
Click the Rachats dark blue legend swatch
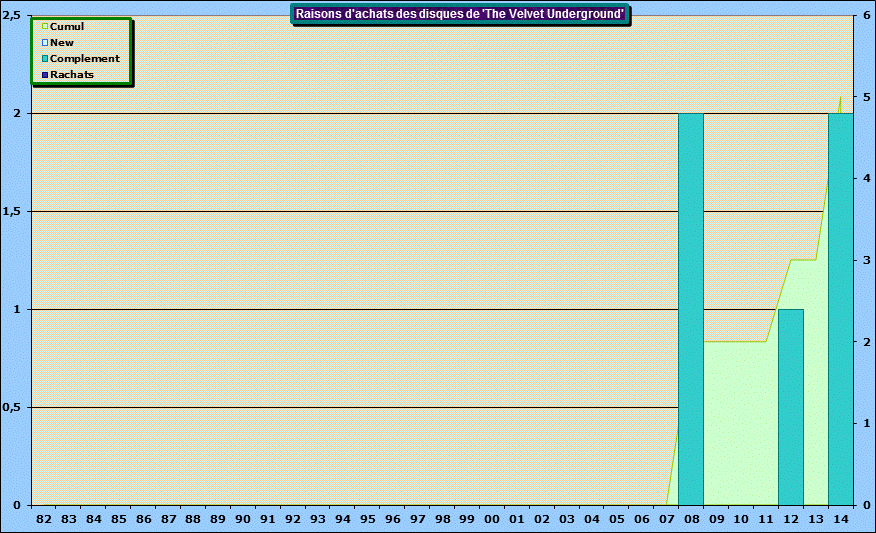[x=45, y=75]
